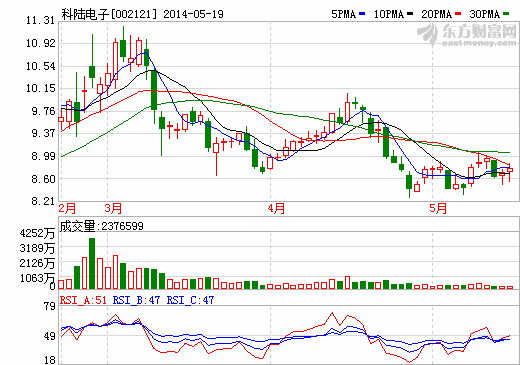Click the 9.37 price axis label
Viewport: 520px width, 365px height.
[x=43, y=134]
